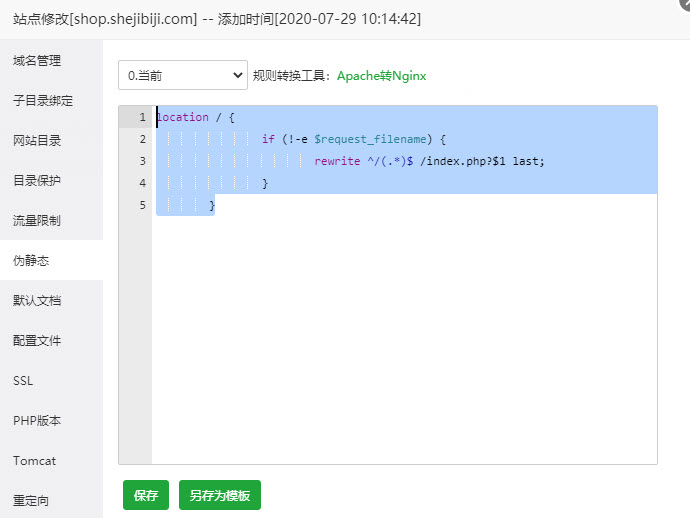Switch to 配置文件 tab
The width and height of the screenshot is (690, 518).
click(x=37, y=341)
